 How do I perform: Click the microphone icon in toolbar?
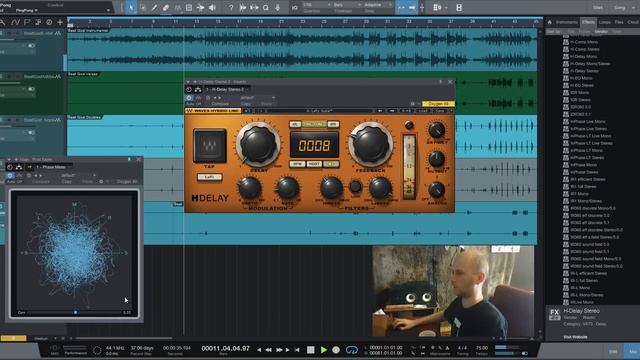(277, 7)
